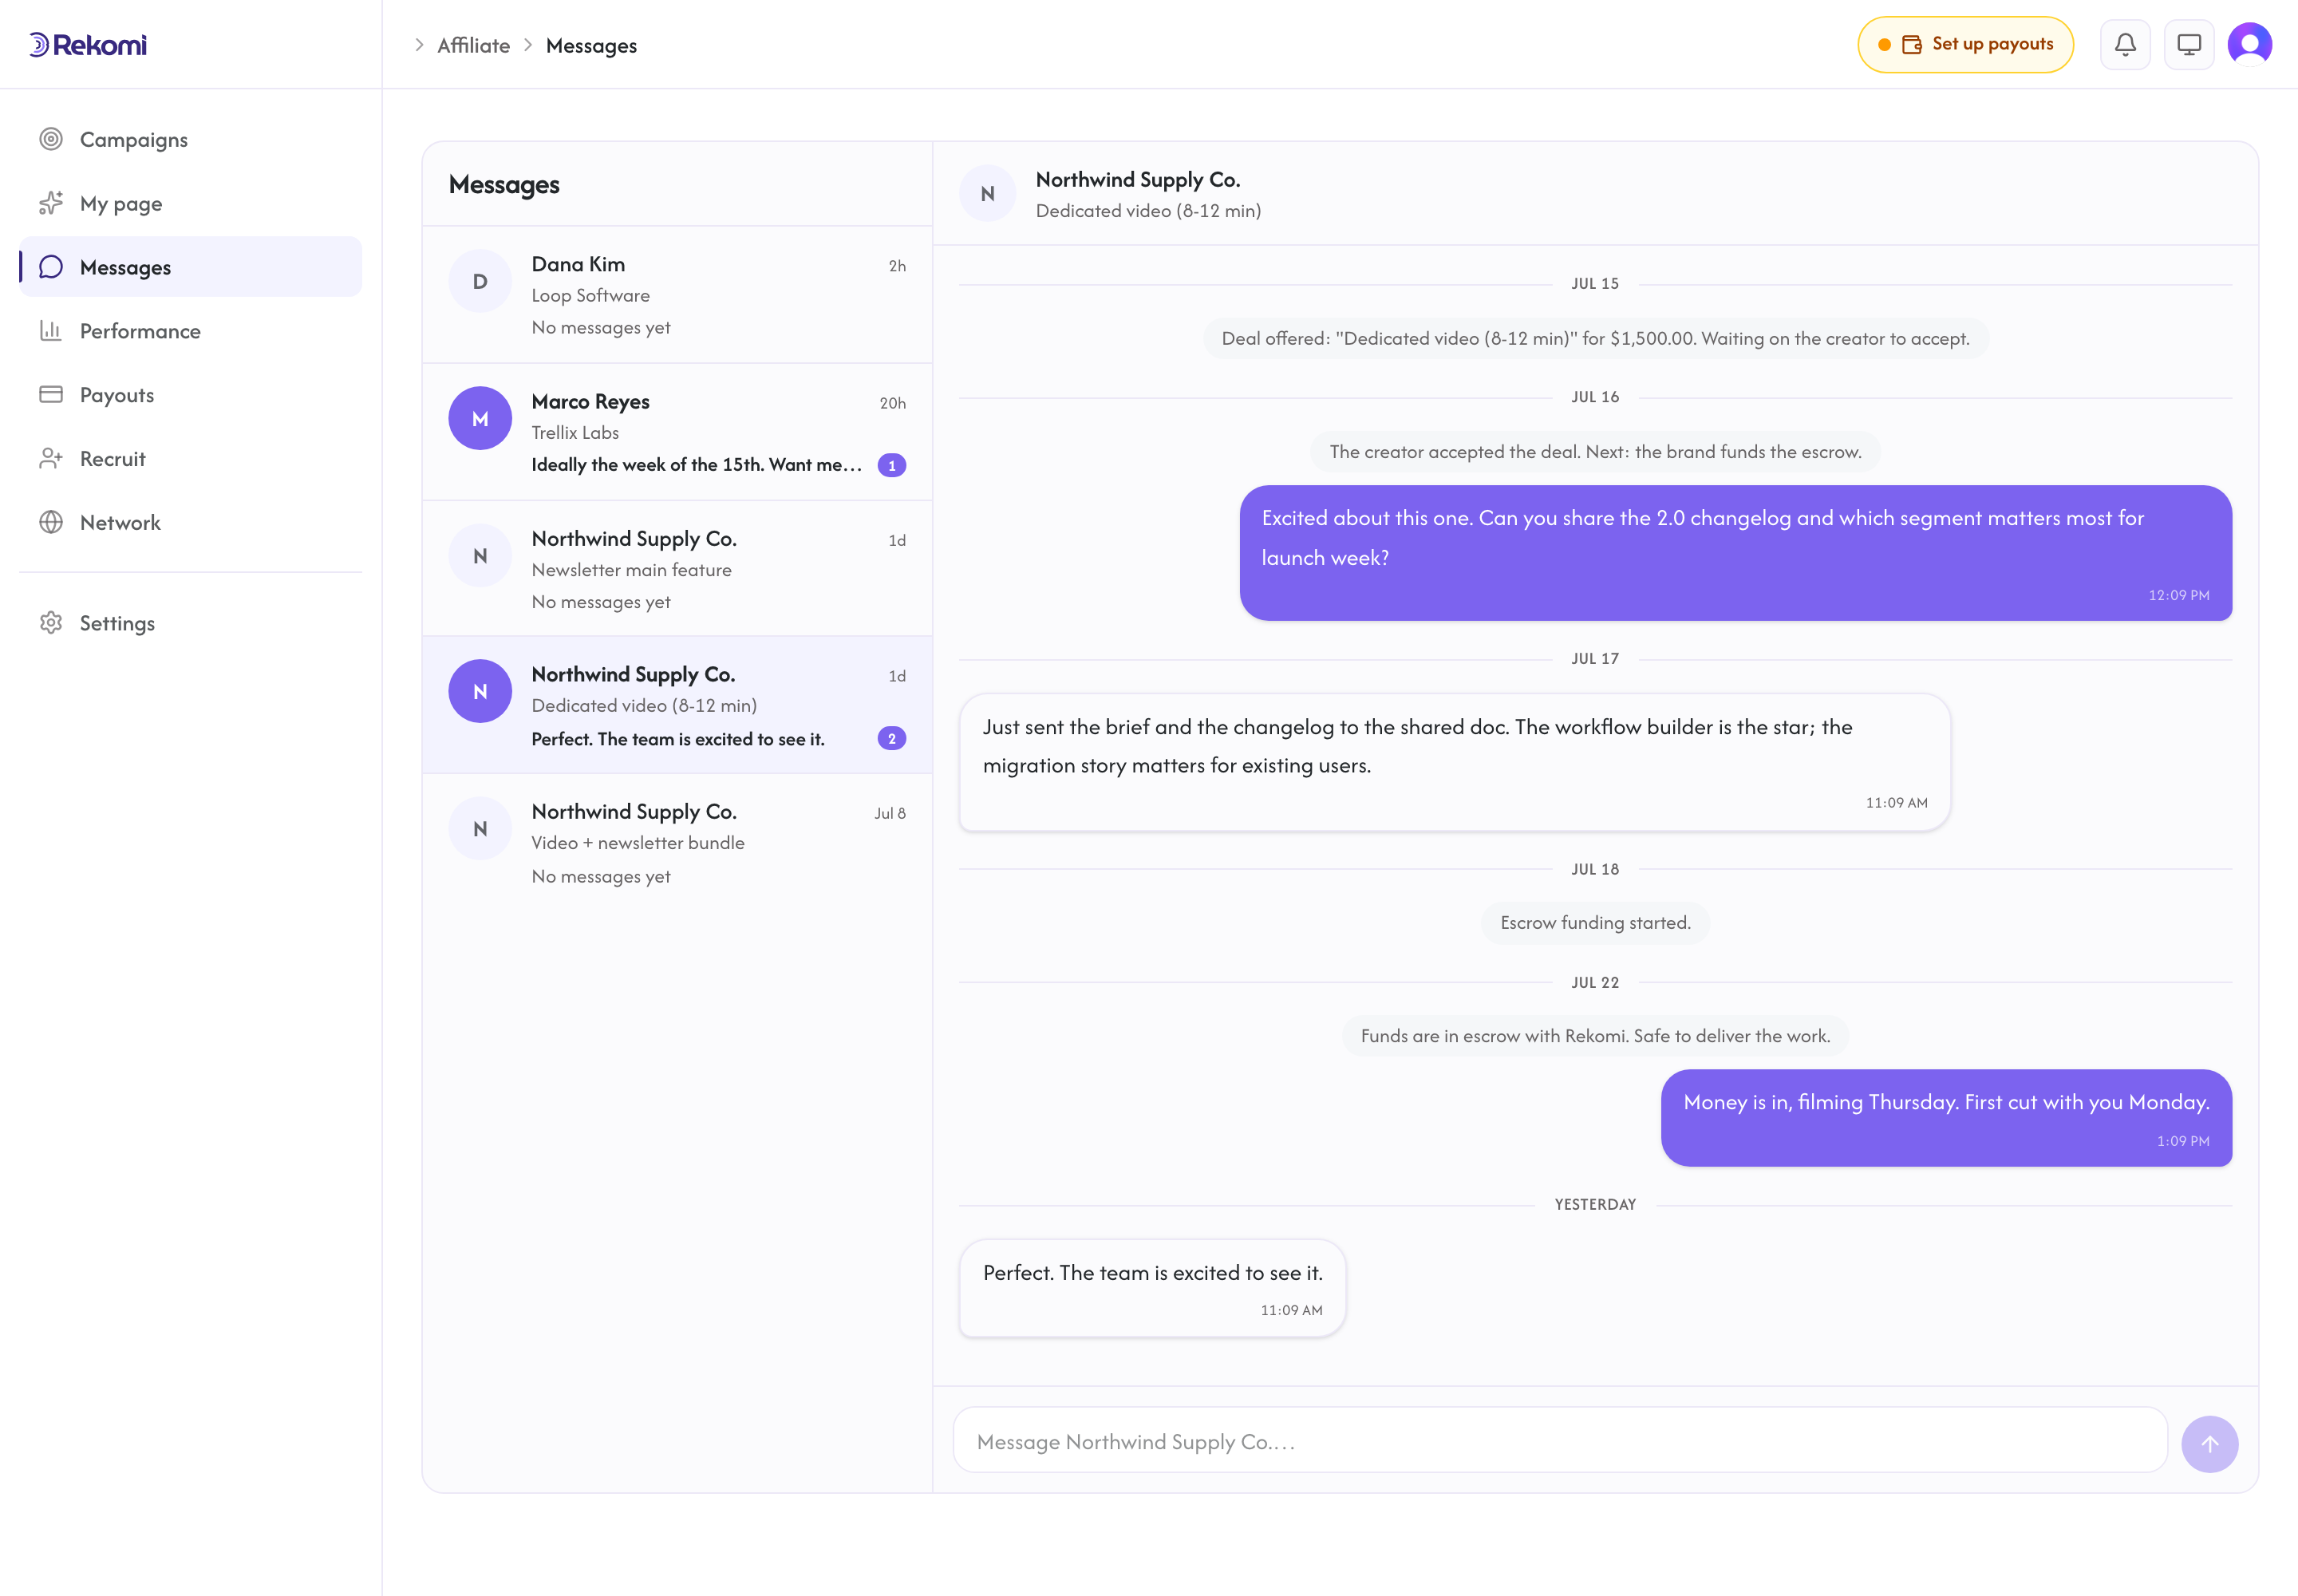Click the 'Funds are in escrow' notice
2298x1596 pixels.
(x=1595, y=1035)
